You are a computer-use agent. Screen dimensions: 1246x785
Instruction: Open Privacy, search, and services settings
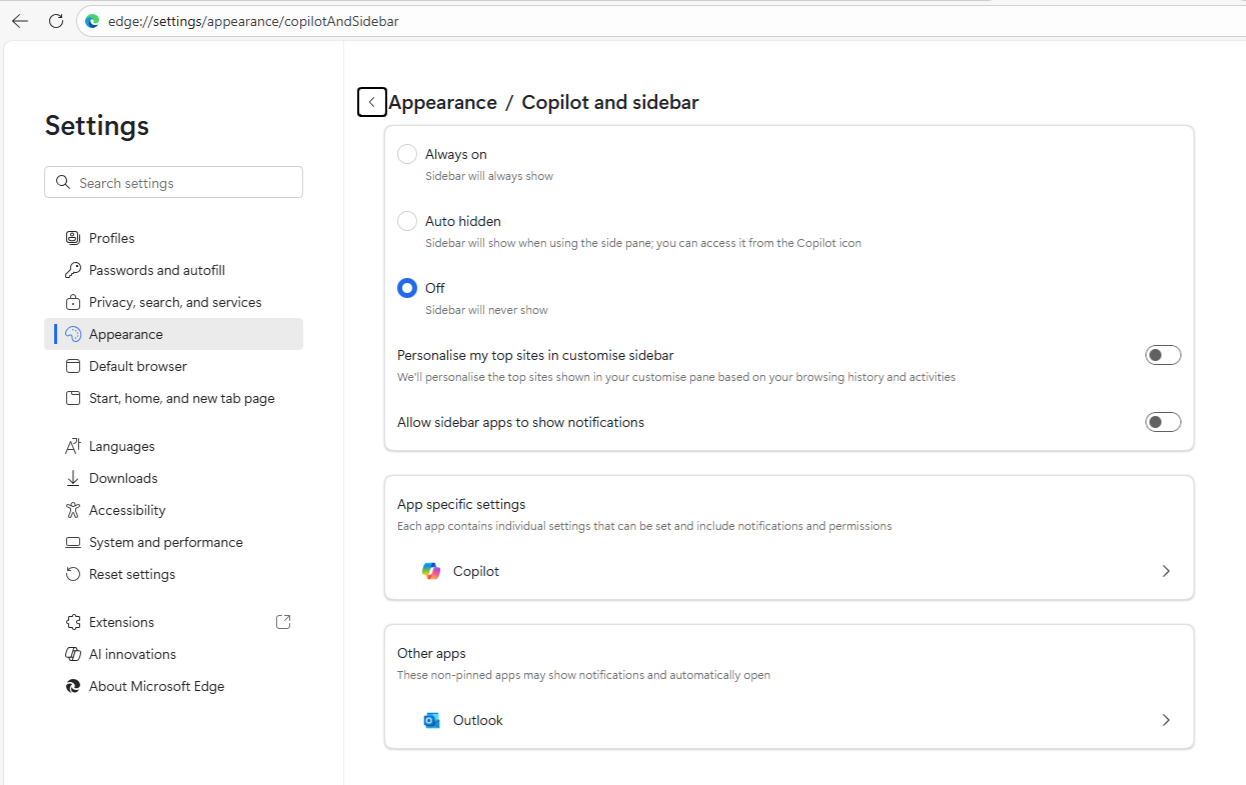(x=175, y=302)
